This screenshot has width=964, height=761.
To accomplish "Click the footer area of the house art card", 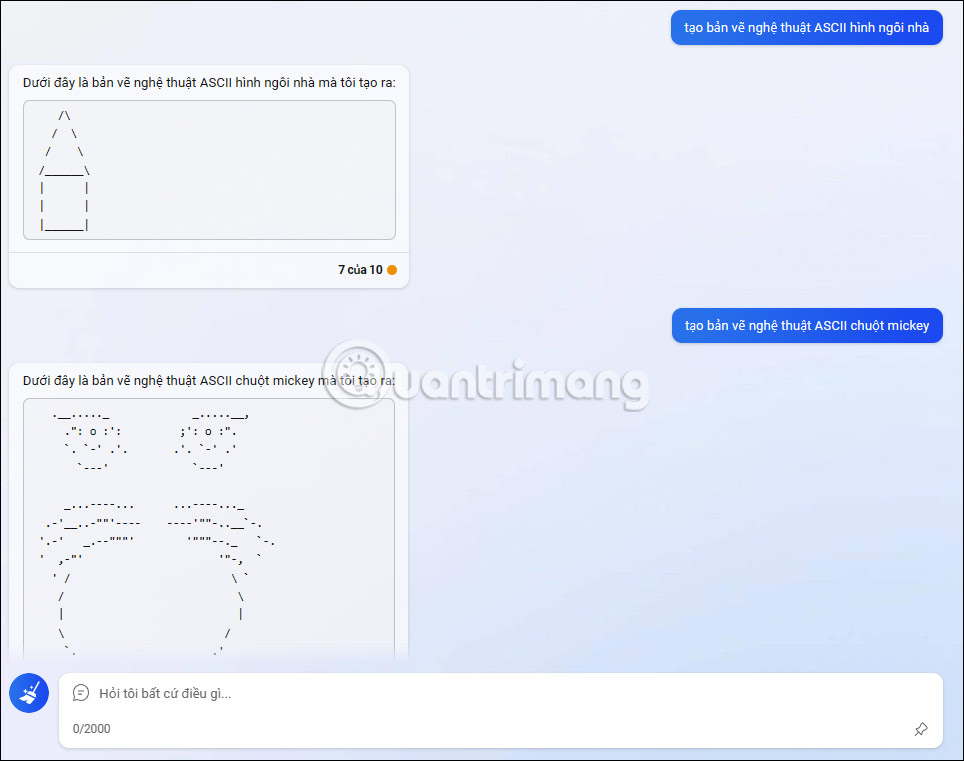I will [x=209, y=269].
